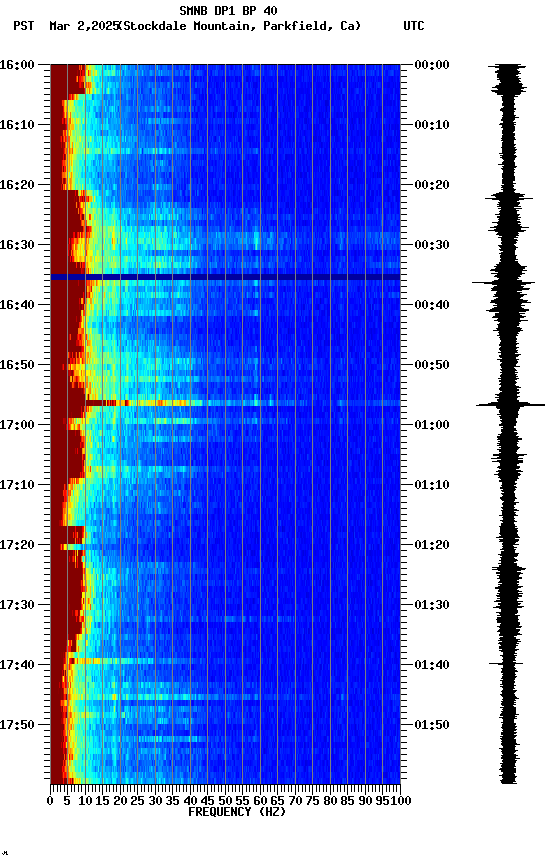
Task: Click the 16:30 PST time label
Action: (x=17, y=245)
